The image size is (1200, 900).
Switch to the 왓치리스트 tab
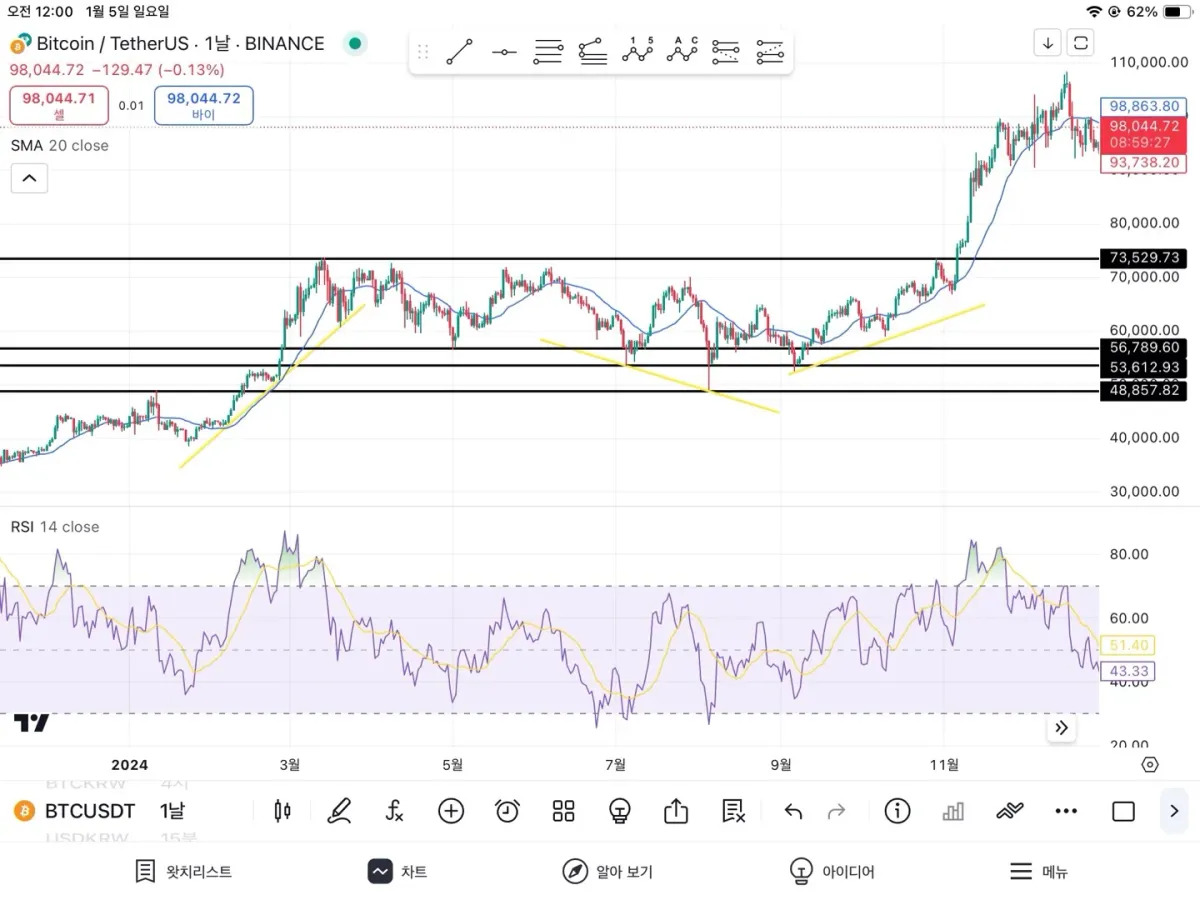click(183, 872)
